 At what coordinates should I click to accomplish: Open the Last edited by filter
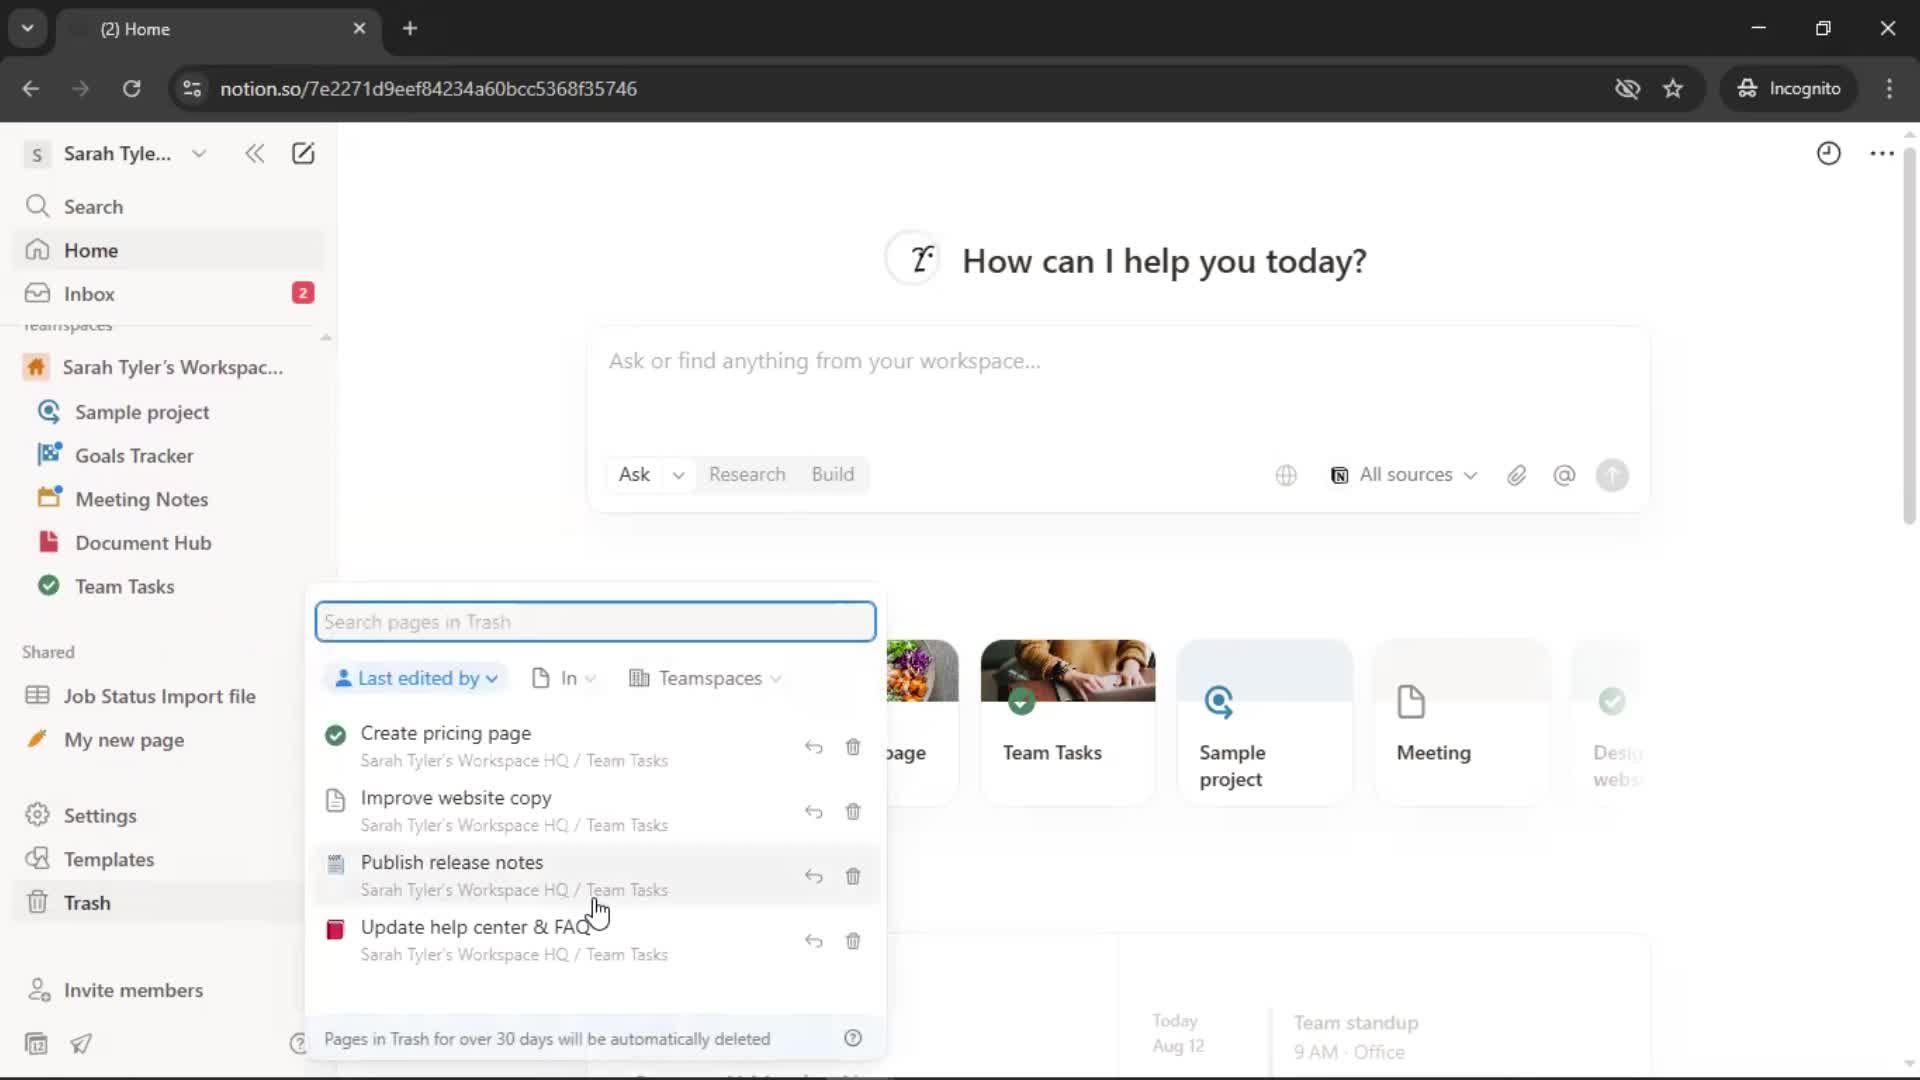pos(416,678)
